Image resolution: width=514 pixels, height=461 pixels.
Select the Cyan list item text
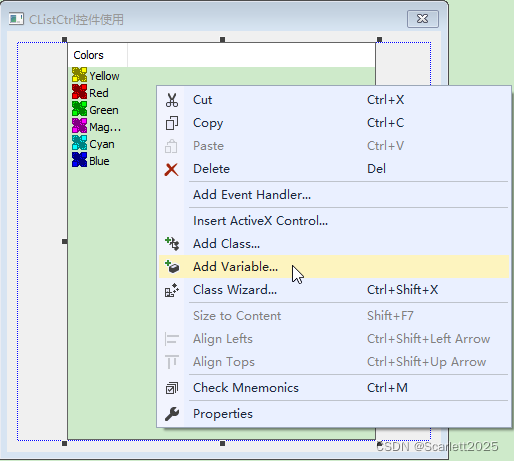(102, 144)
